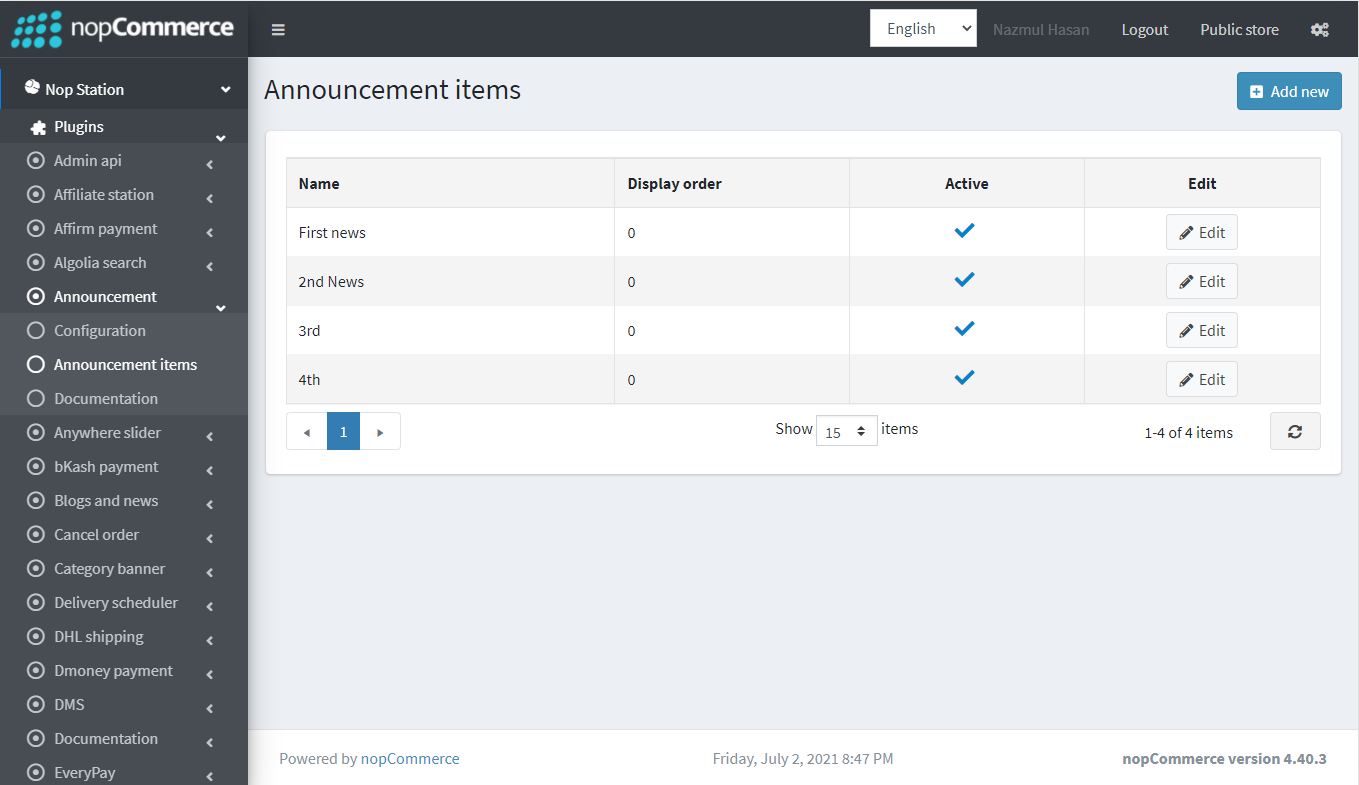1359x785 pixels.
Task: Edit the First news announcement
Action: [1202, 232]
